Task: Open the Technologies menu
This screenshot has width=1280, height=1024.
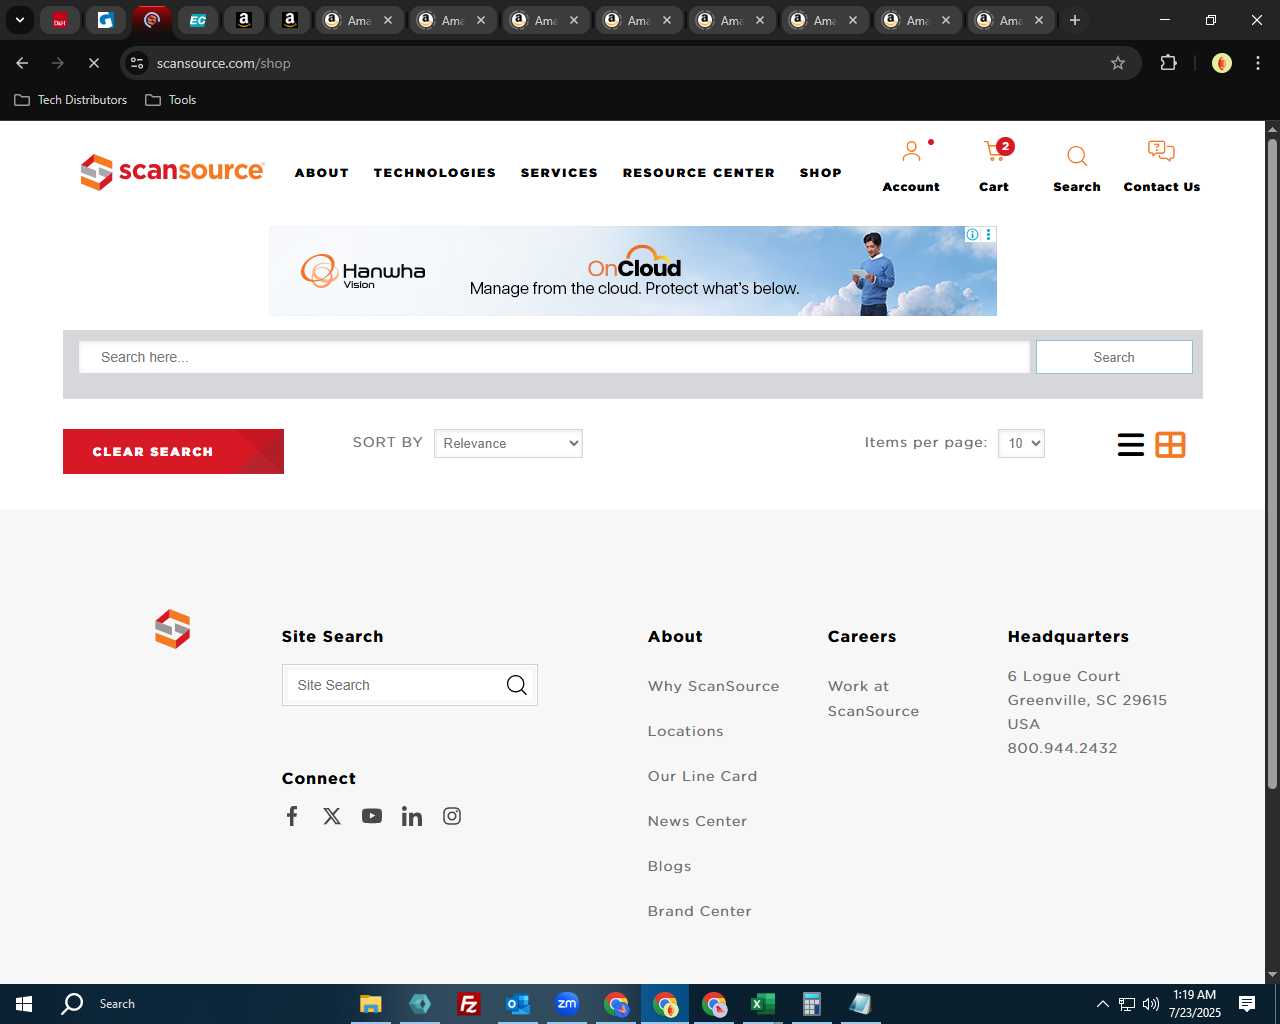Action: click(x=434, y=173)
